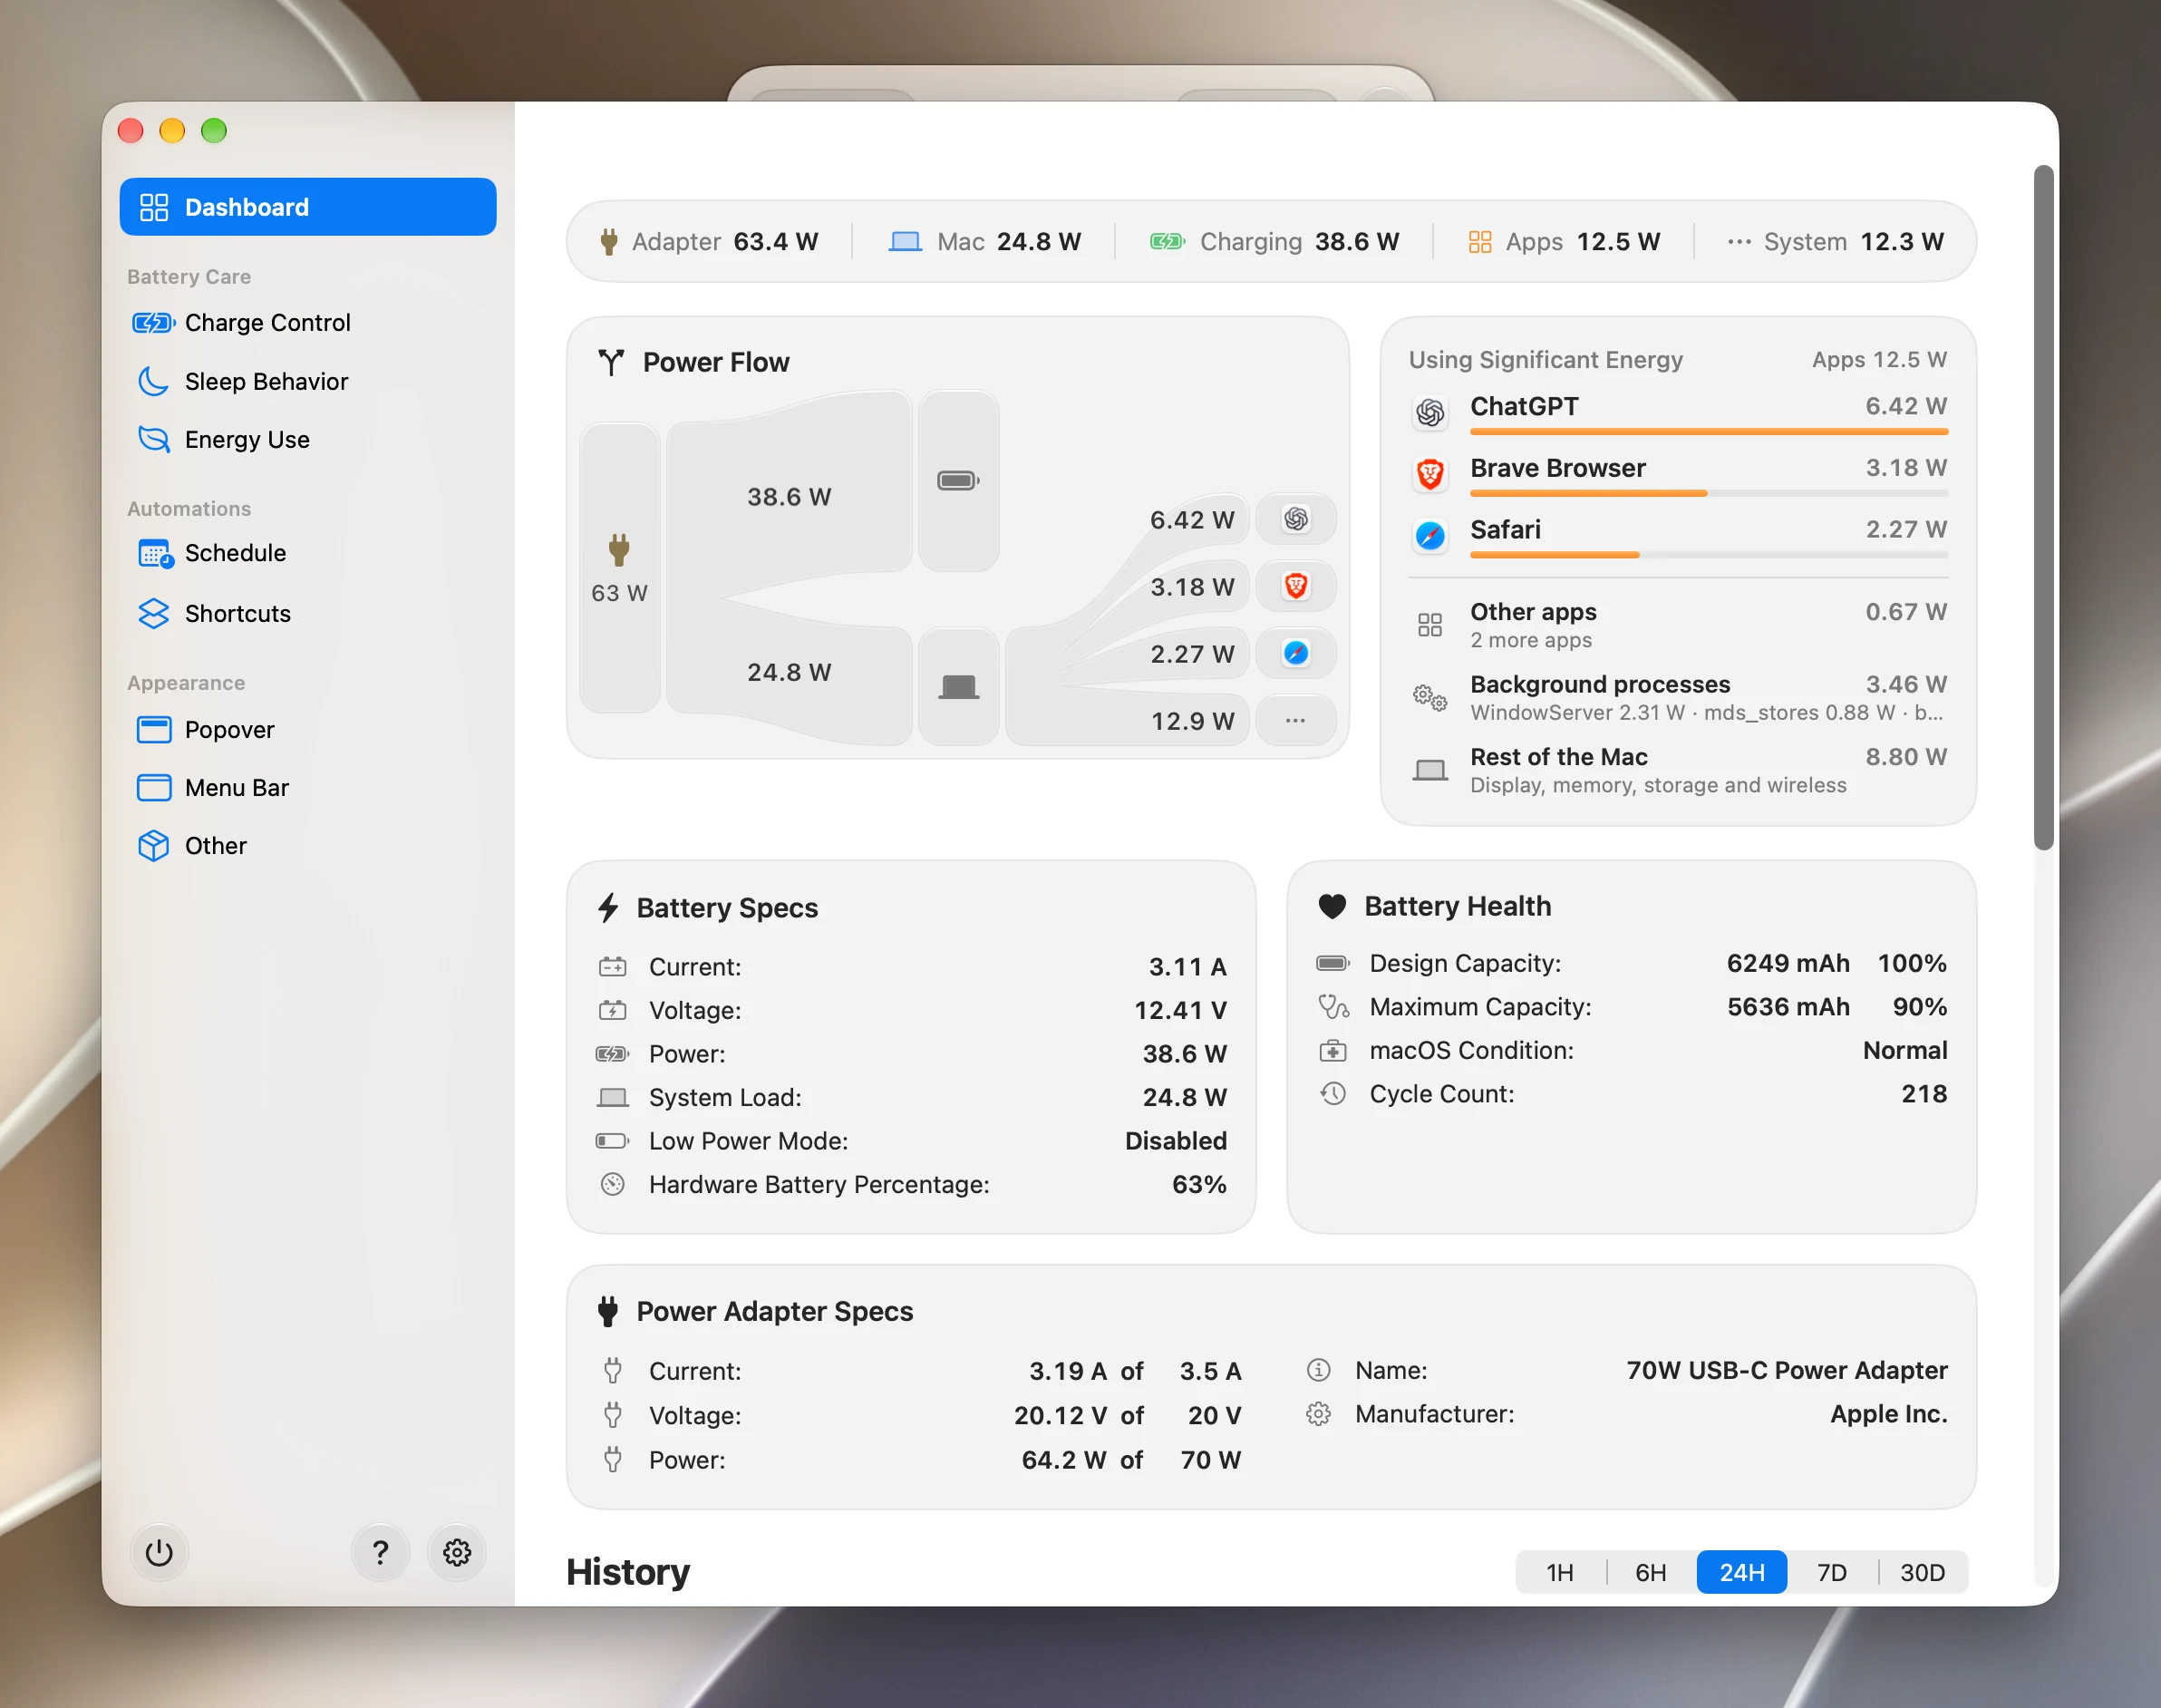Image resolution: width=2161 pixels, height=1708 pixels.
Task: Open Shortcuts automations page
Action: coord(308,613)
